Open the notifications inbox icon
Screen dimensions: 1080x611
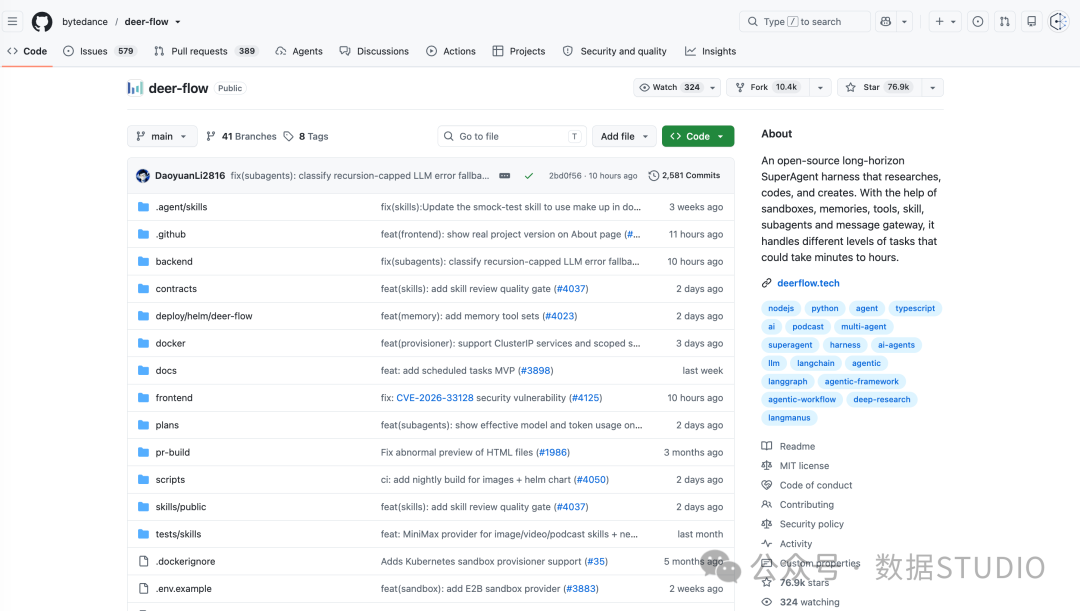tap(1031, 22)
